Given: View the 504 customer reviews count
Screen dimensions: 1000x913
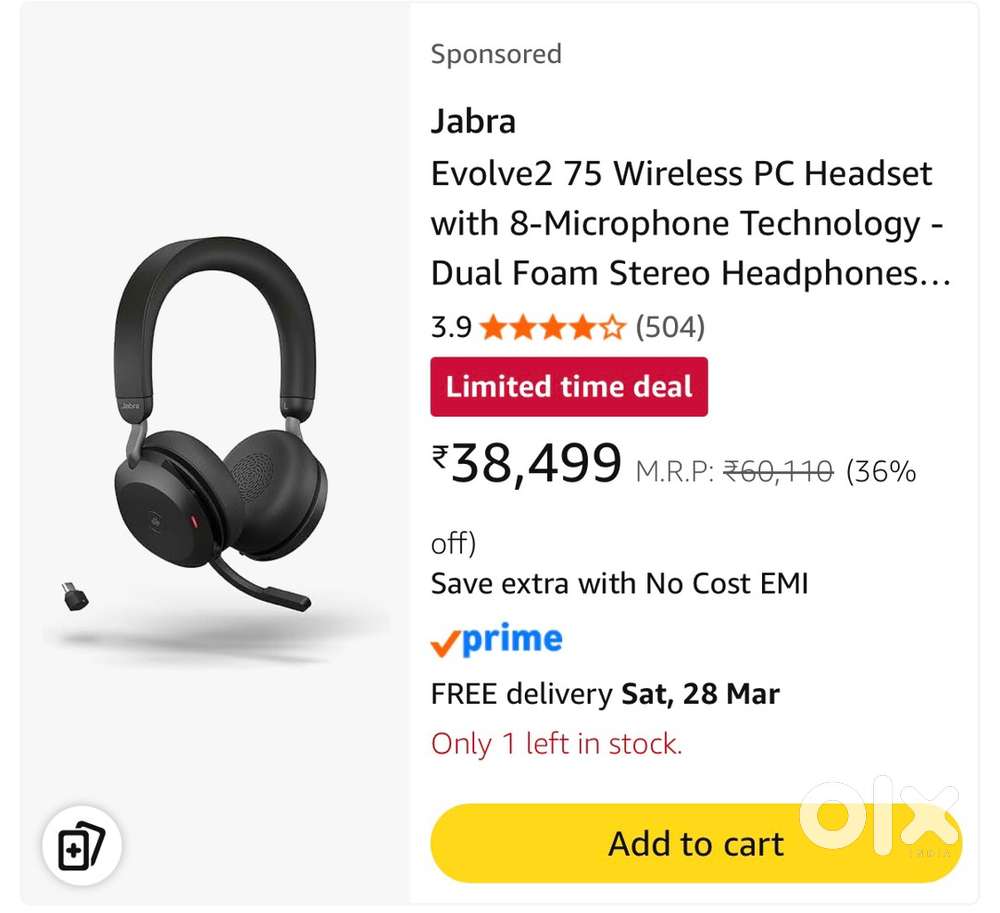Looking at the screenshot, I should coord(670,327).
